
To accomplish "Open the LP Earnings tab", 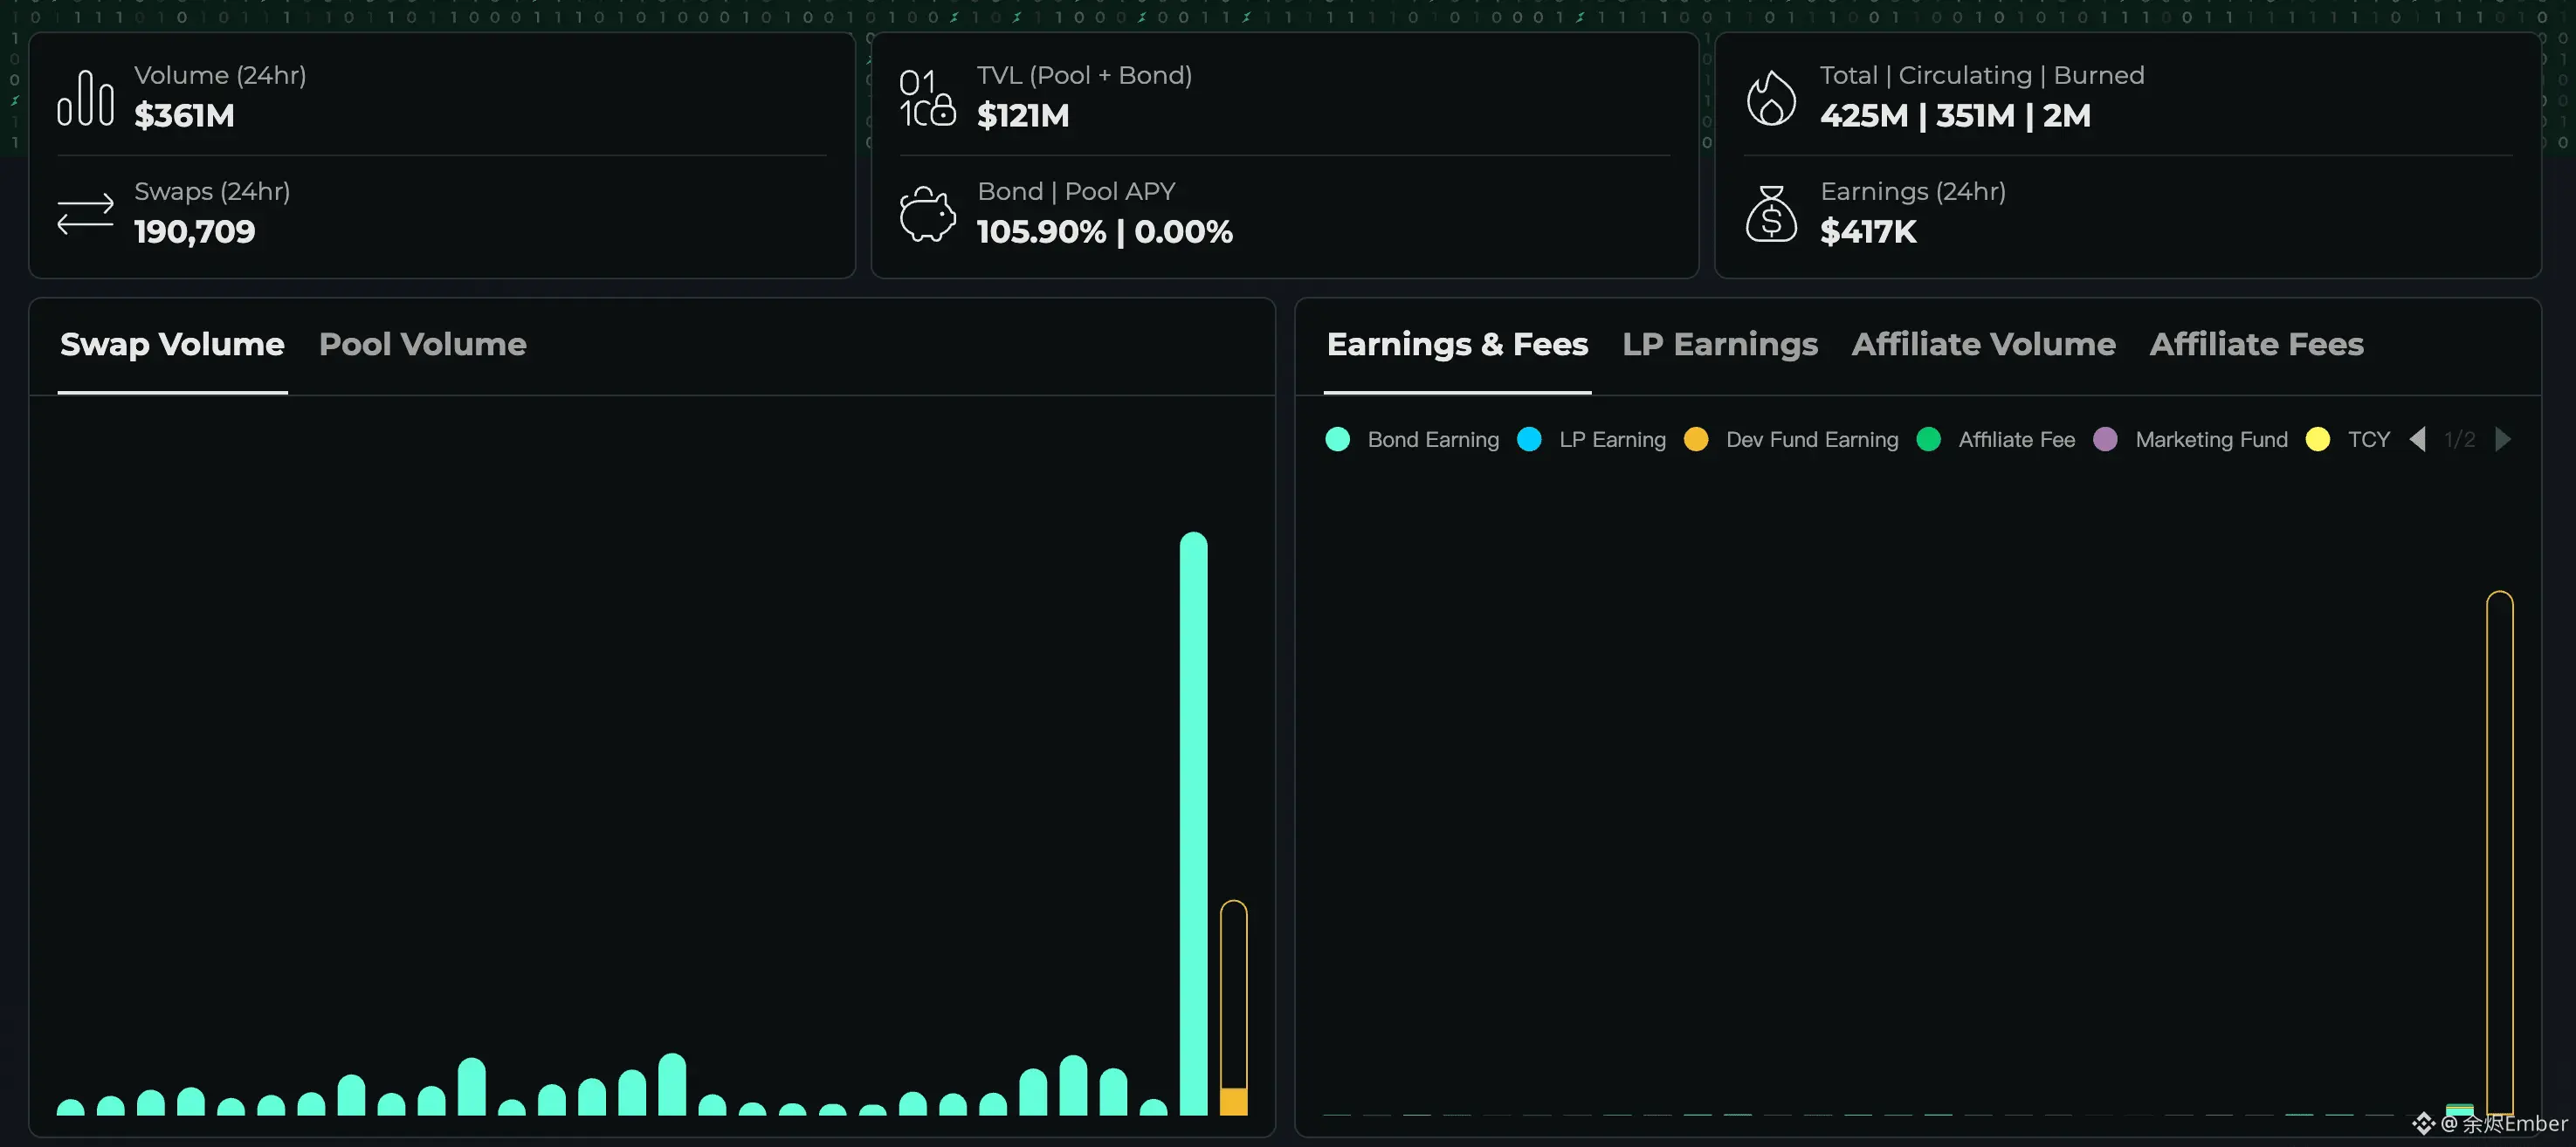I will (x=1719, y=344).
